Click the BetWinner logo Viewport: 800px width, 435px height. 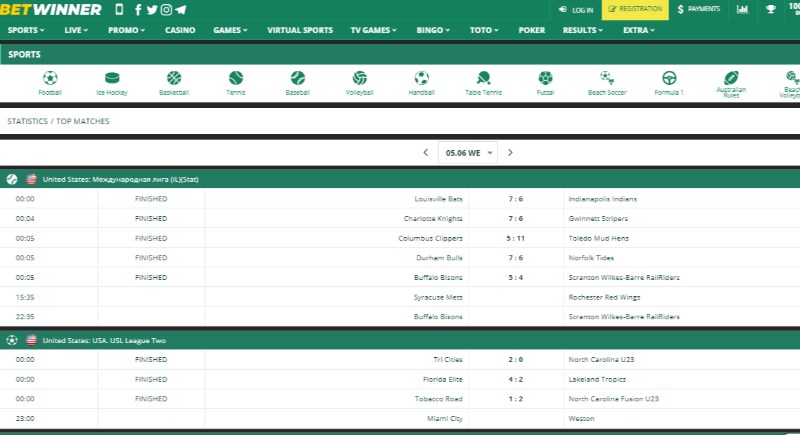[x=51, y=9]
